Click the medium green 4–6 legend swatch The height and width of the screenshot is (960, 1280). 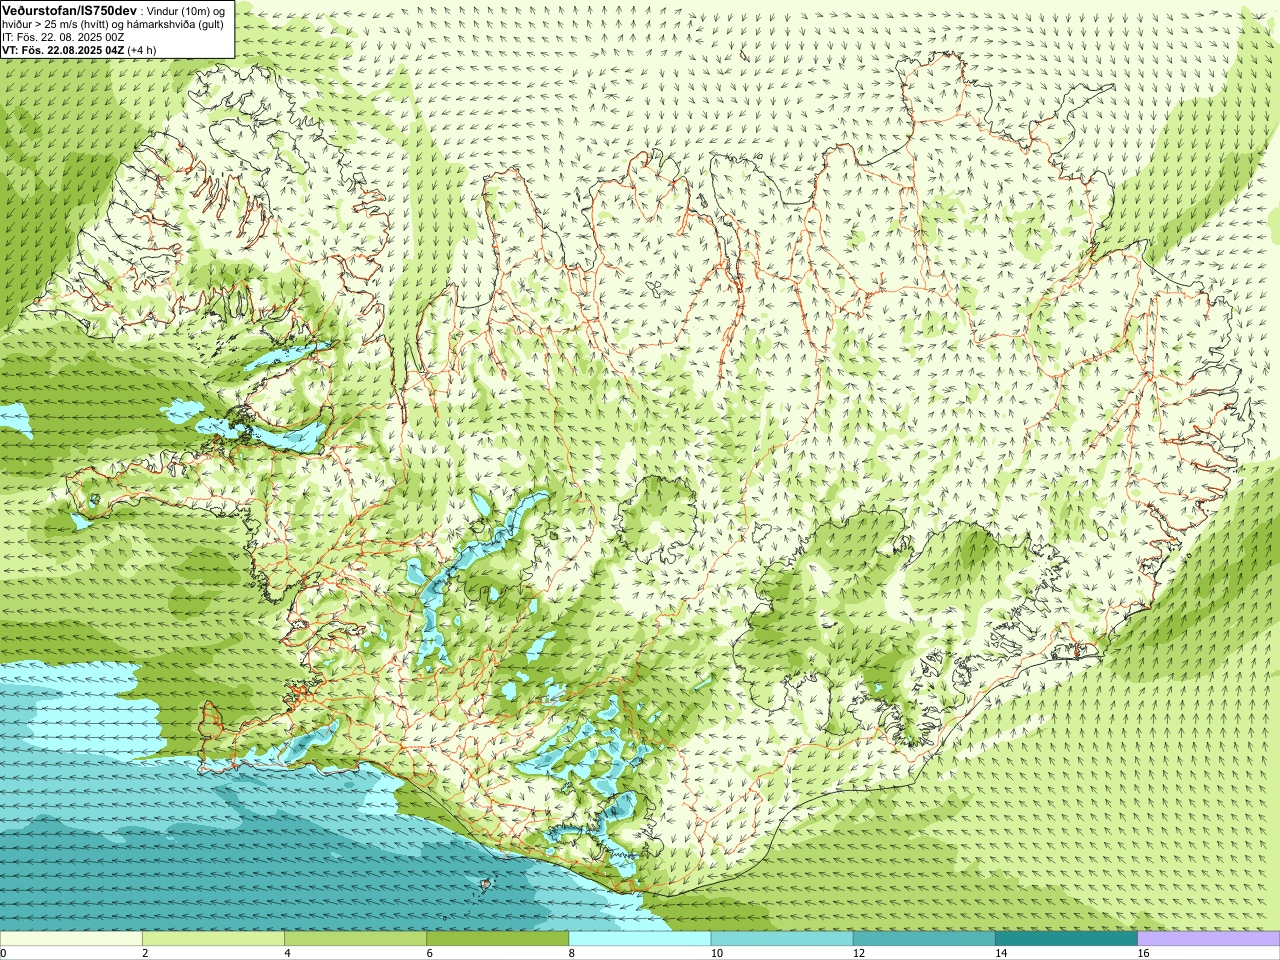(x=355, y=939)
